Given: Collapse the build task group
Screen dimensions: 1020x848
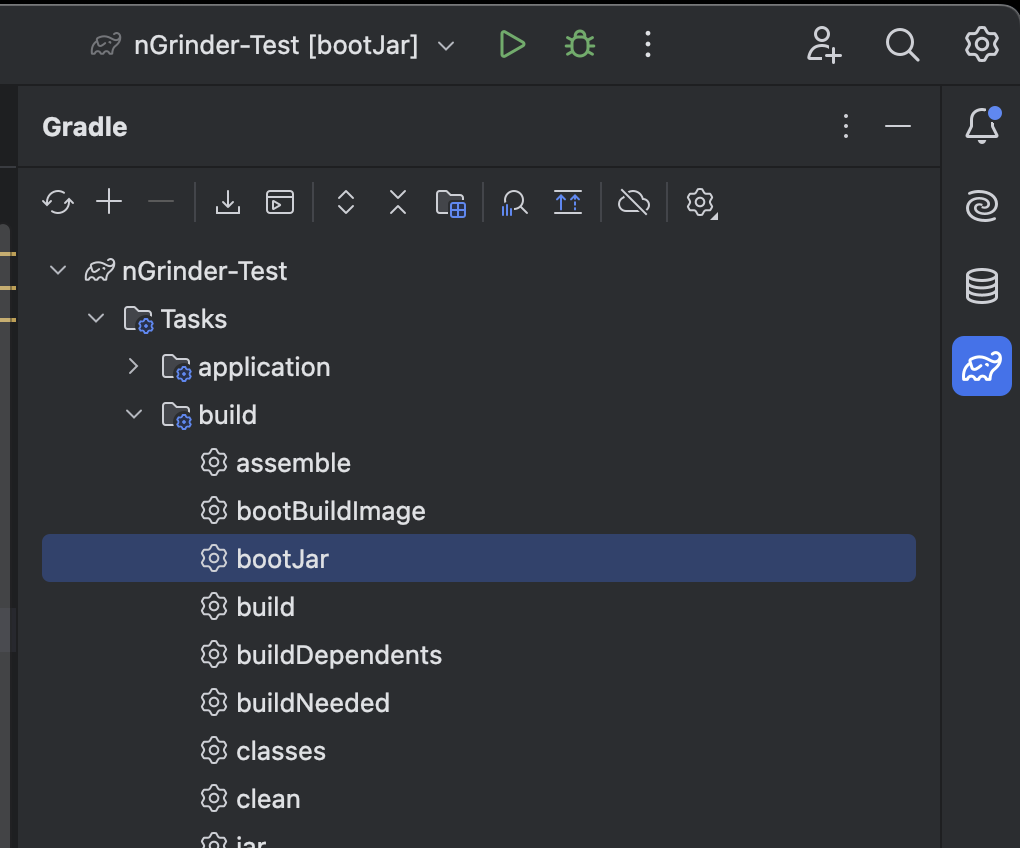Looking at the screenshot, I should click(133, 414).
